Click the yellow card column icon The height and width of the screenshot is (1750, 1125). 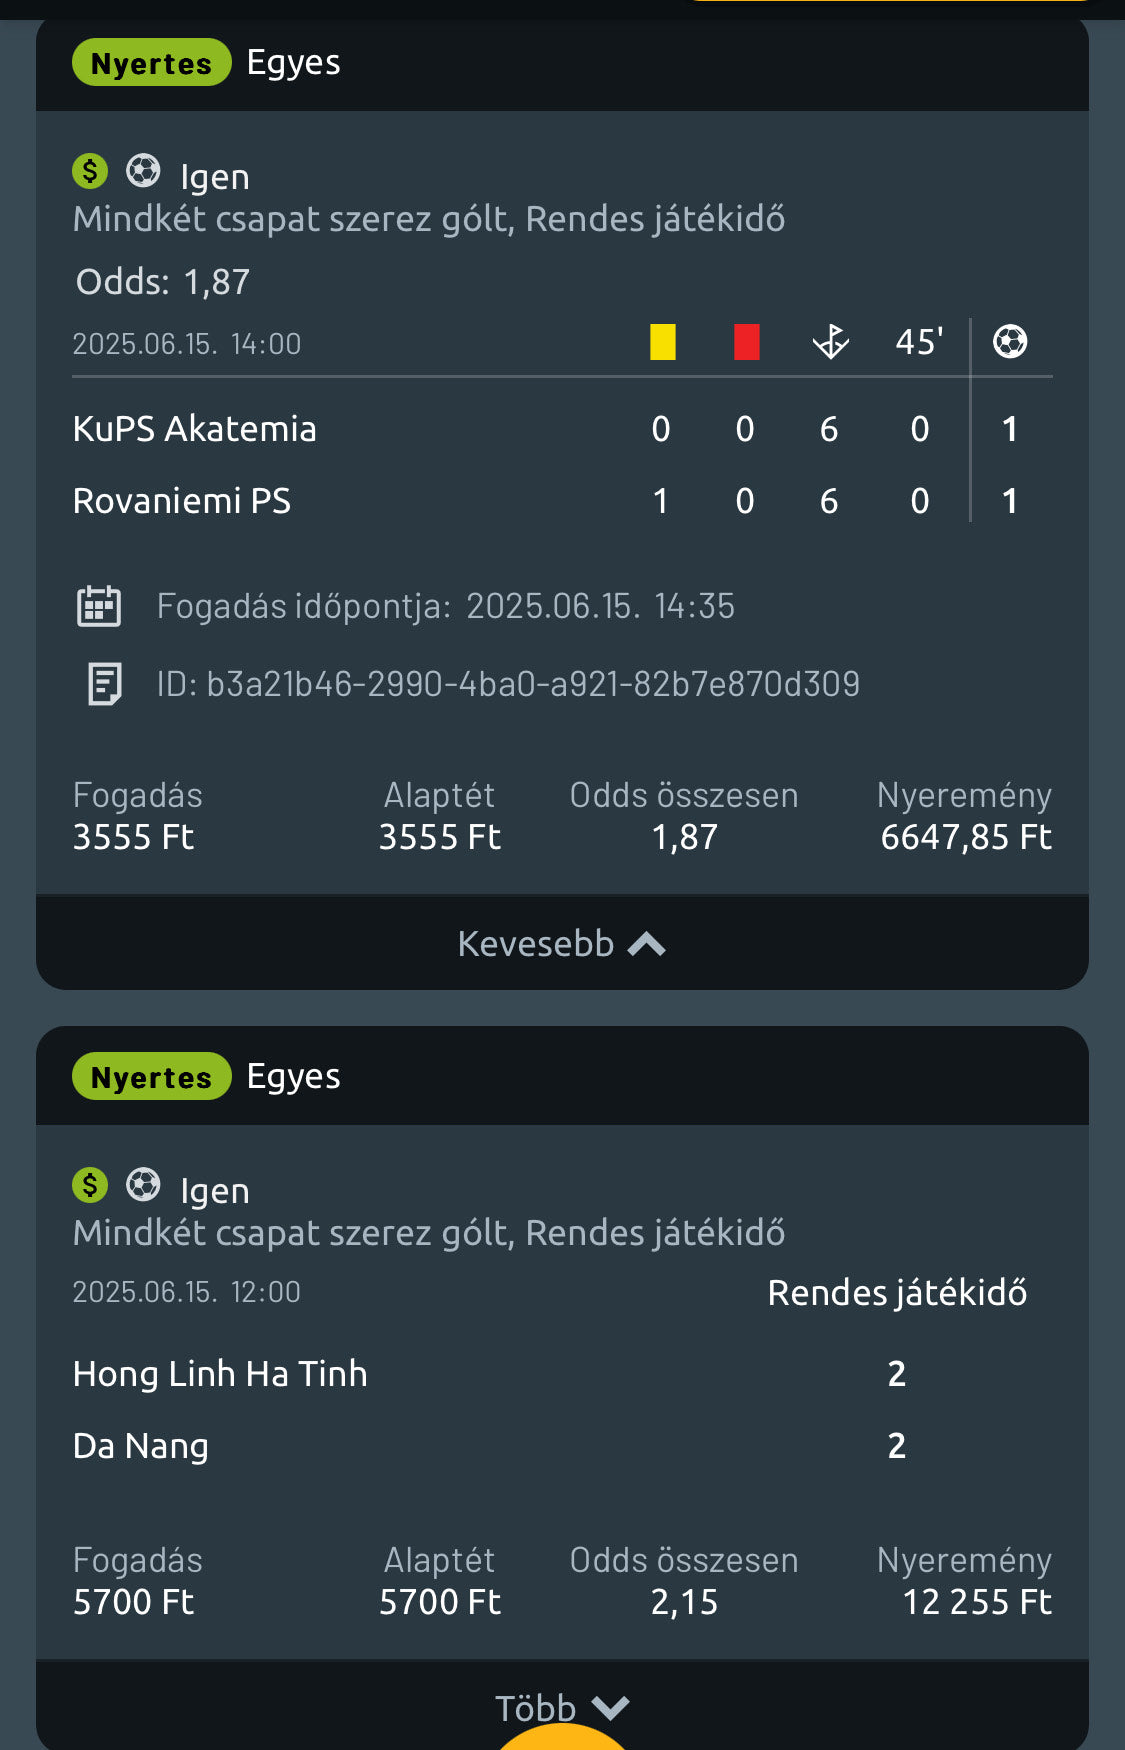[662, 342]
